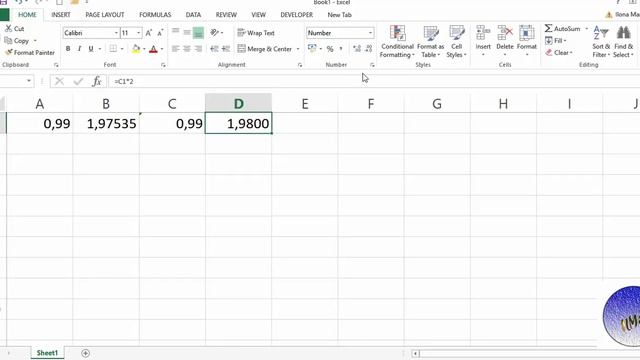The width and height of the screenshot is (640, 360).
Task: Toggle Italic formatting
Action: pyautogui.click(x=79, y=49)
